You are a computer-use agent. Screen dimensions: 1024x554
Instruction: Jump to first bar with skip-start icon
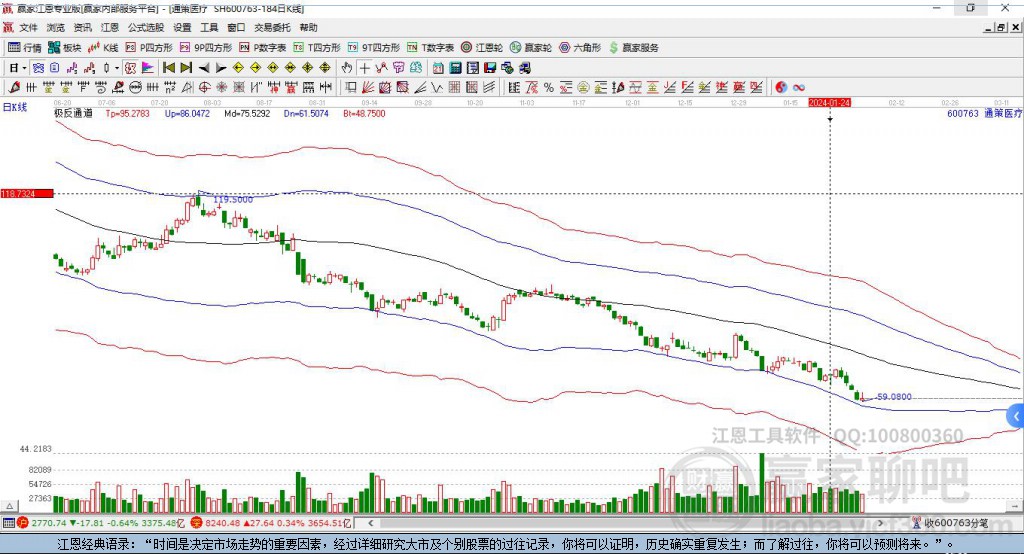[169, 68]
